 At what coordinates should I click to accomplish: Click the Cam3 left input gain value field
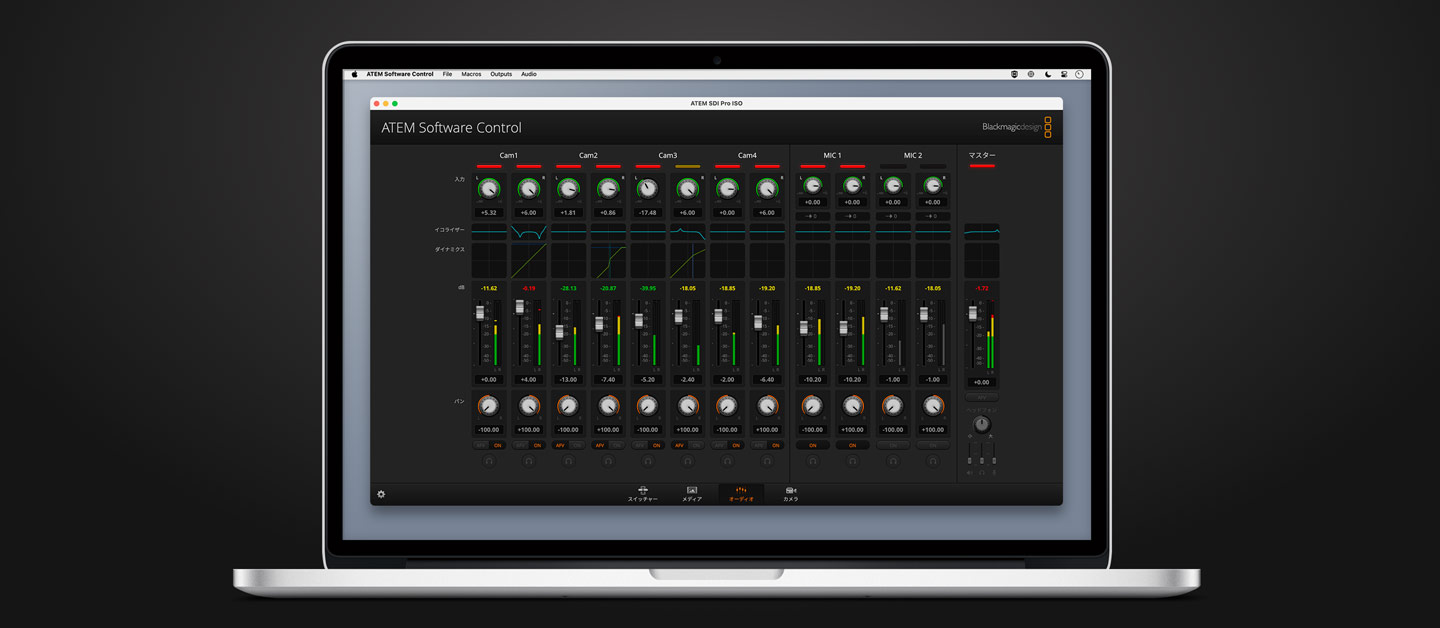(648, 212)
